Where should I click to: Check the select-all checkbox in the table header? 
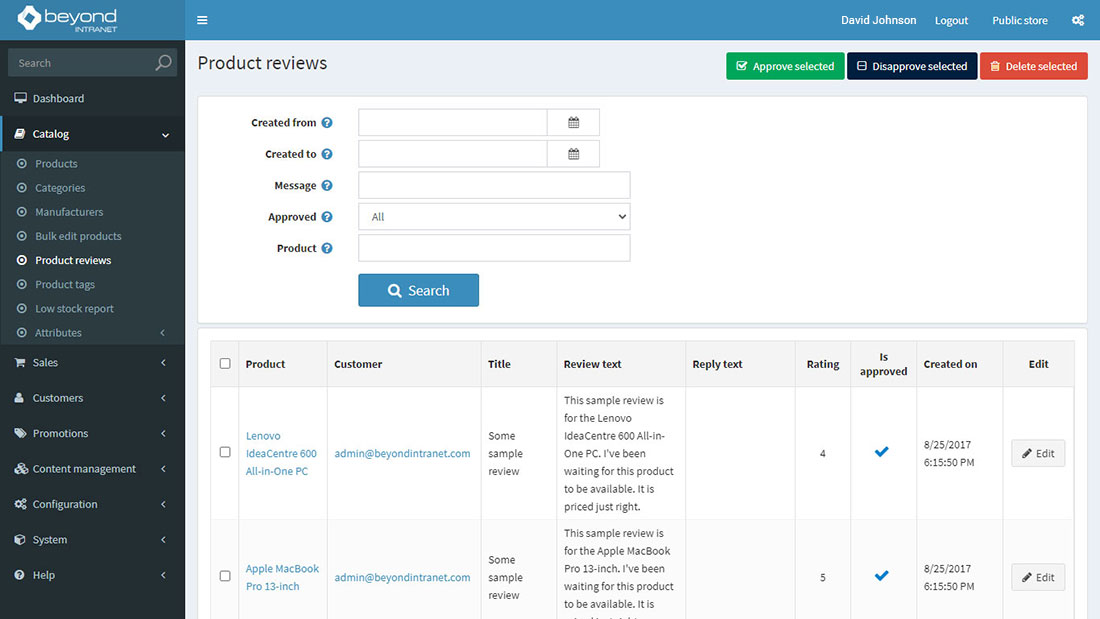click(x=224, y=364)
